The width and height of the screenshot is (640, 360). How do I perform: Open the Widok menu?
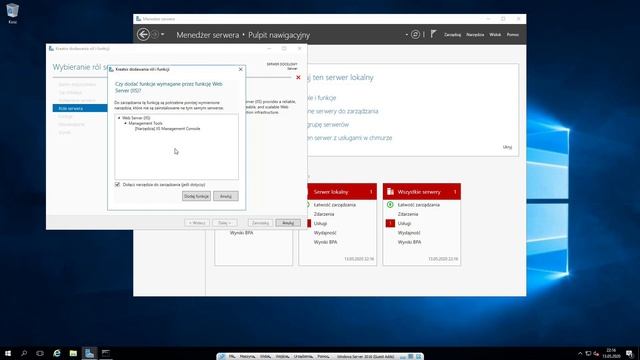coord(495,35)
